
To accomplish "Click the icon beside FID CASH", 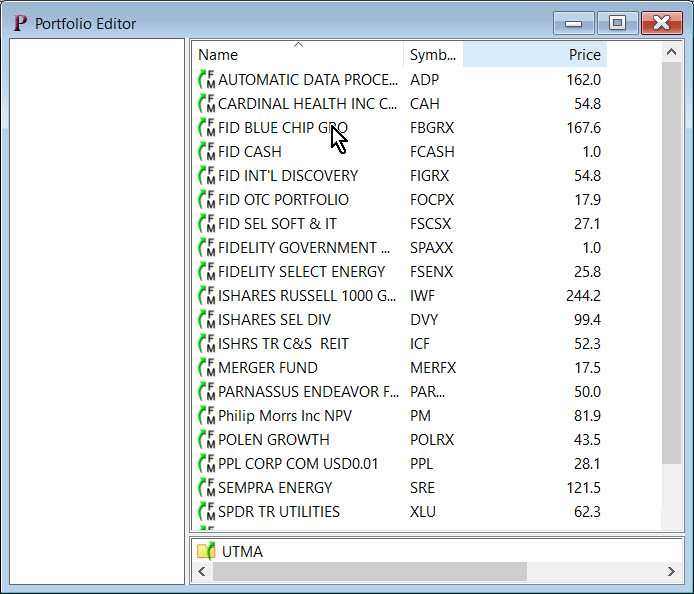I will point(207,151).
